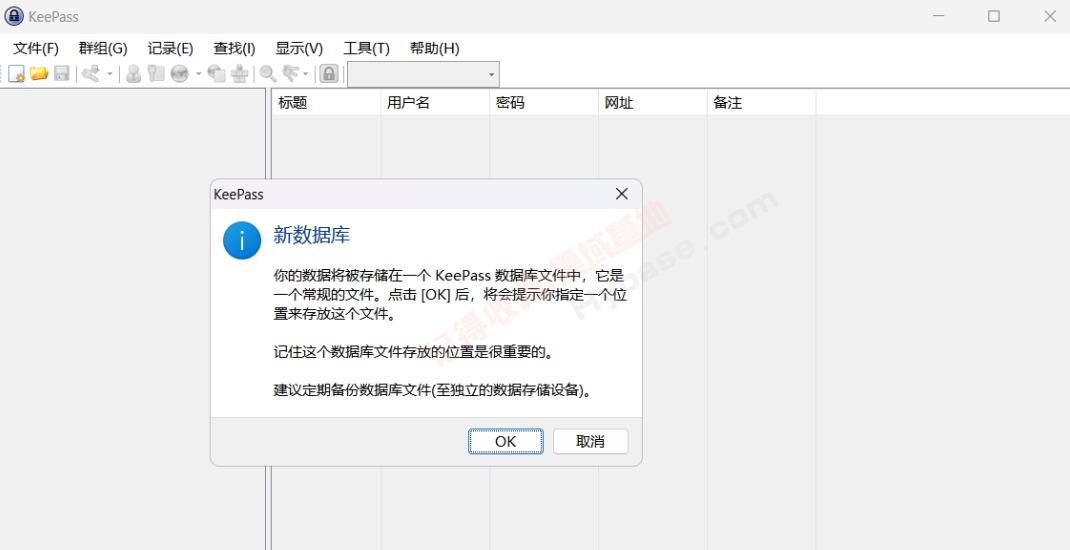Click the 取消 button in the dialog
The width and height of the screenshot is (1070, 550).
click(590, 442)
